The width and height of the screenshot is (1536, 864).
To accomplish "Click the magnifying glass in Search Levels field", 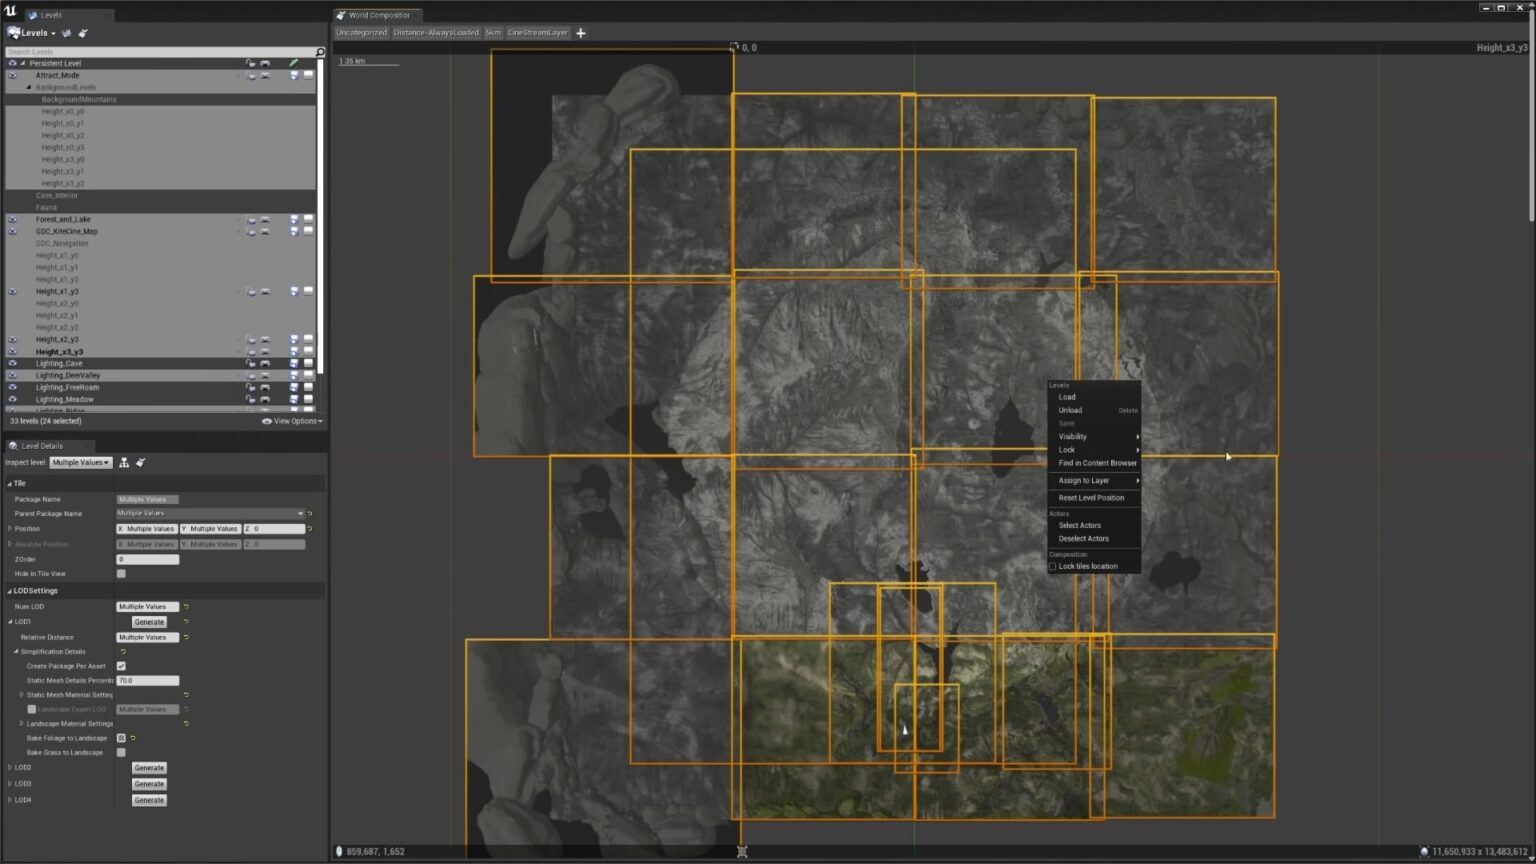I will point(320,51).
